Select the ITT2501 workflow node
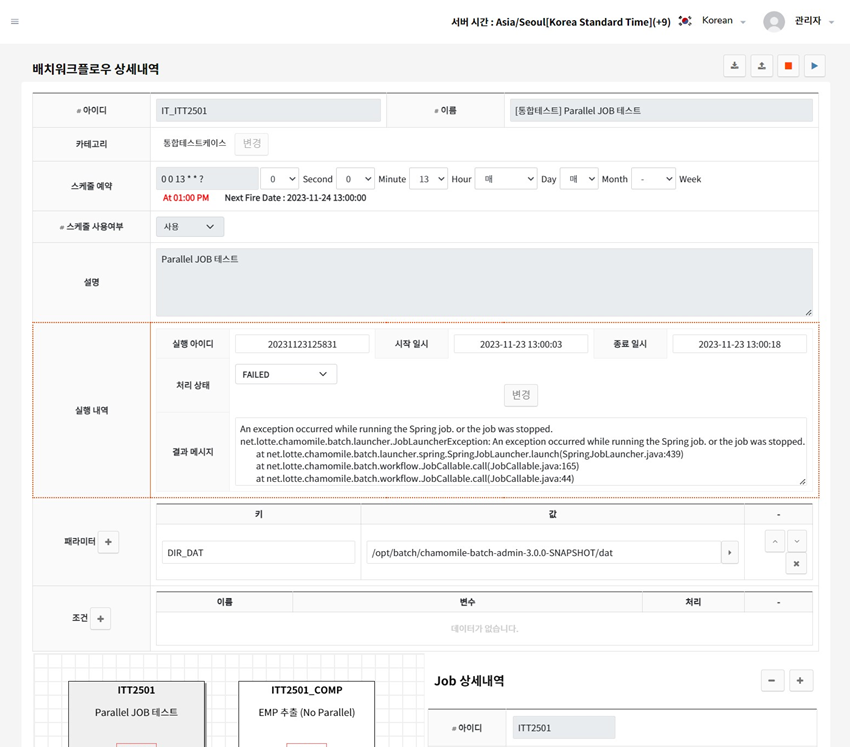This screenshot has height=747, width=850. 137,713
